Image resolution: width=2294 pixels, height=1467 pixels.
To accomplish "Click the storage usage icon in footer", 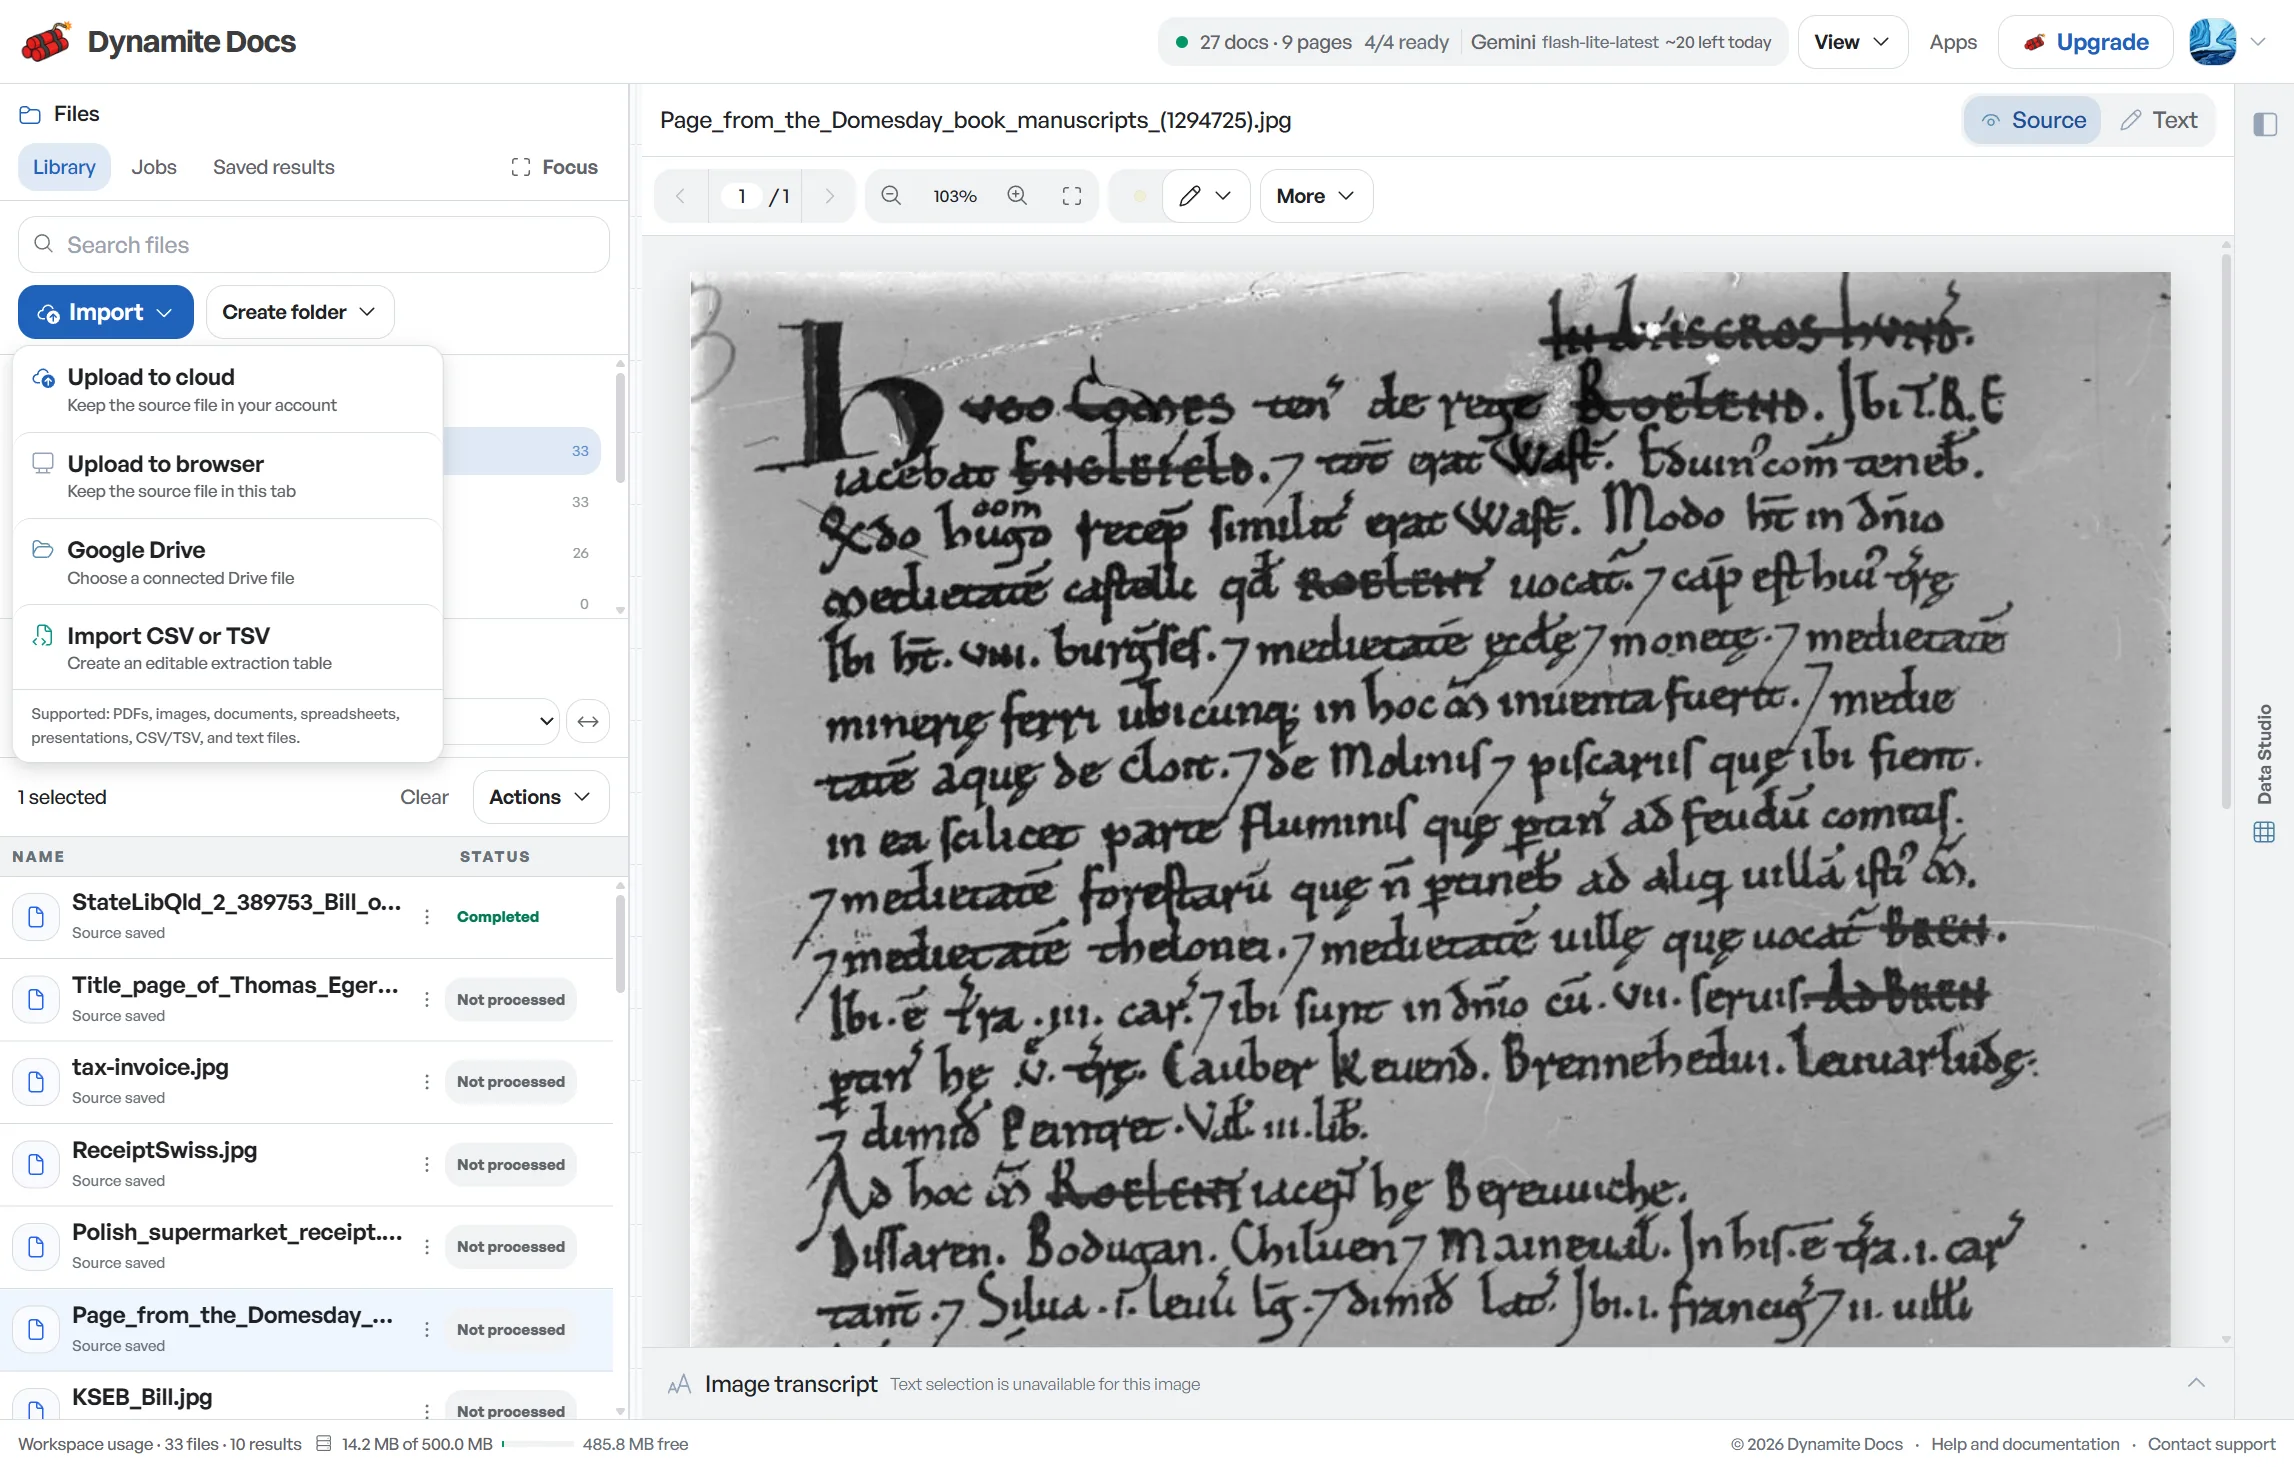I will [x=324, y=1444].
